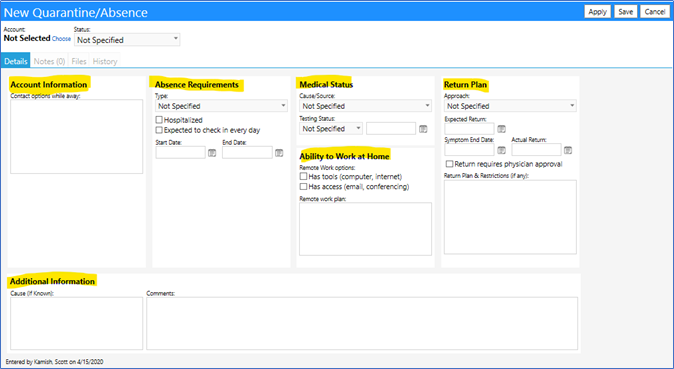
Task: Open the Testing Status dropdown
Action: click(x=331, y=129)
